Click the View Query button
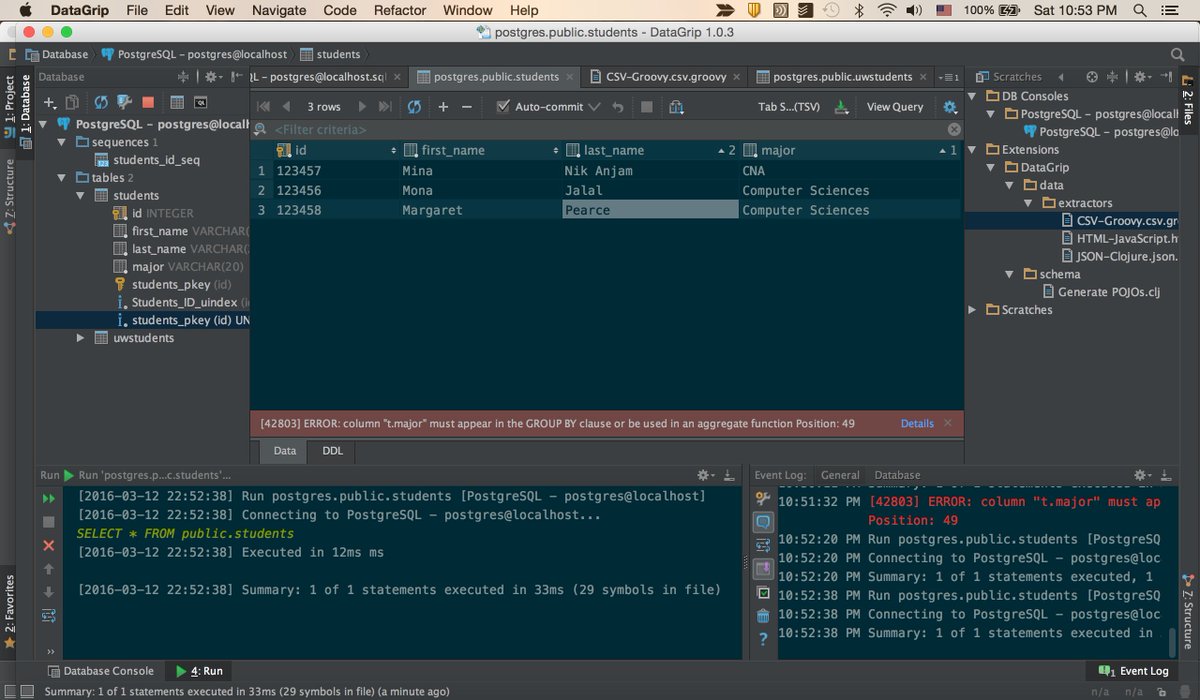Image resolution: width=1200 pixels, height=700 pixels. (895, 106)
